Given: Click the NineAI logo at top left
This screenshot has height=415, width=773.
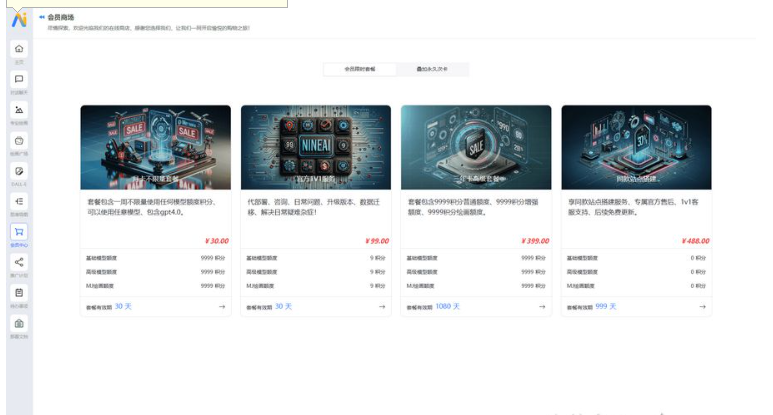Looking at the screenshot, I should point(19,20).
